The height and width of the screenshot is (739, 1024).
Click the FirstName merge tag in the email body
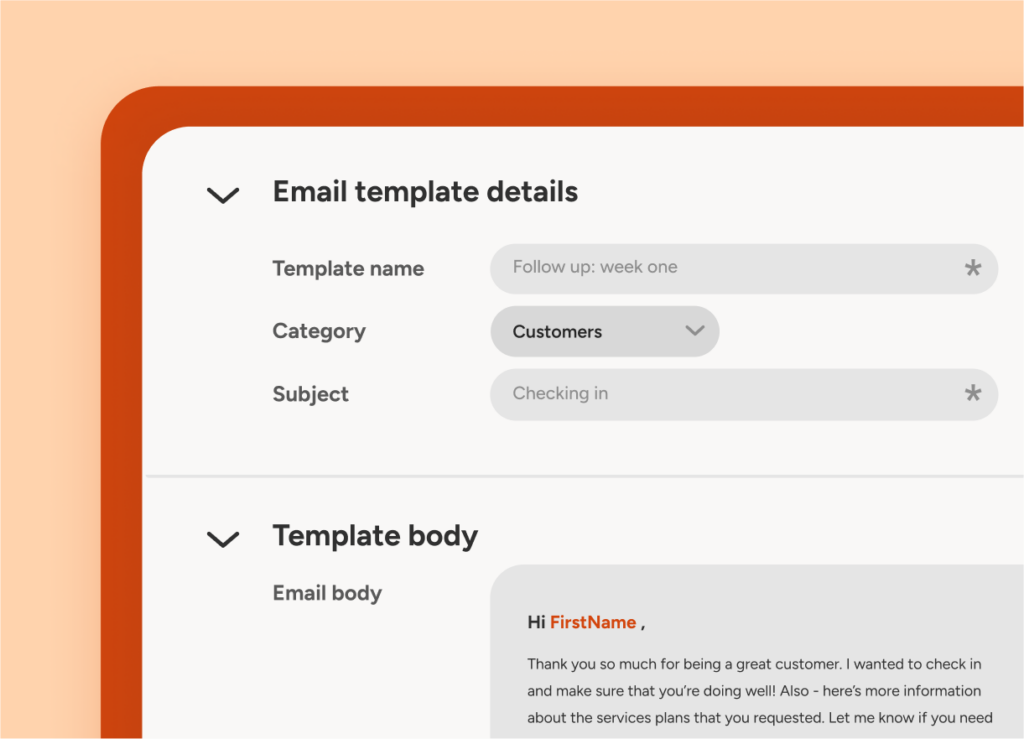pyautogui.click(x=593, y=622)
